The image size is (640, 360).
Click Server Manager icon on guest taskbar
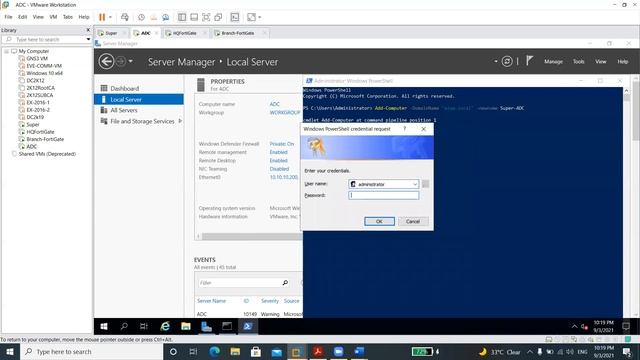click(x=207, y=327)
